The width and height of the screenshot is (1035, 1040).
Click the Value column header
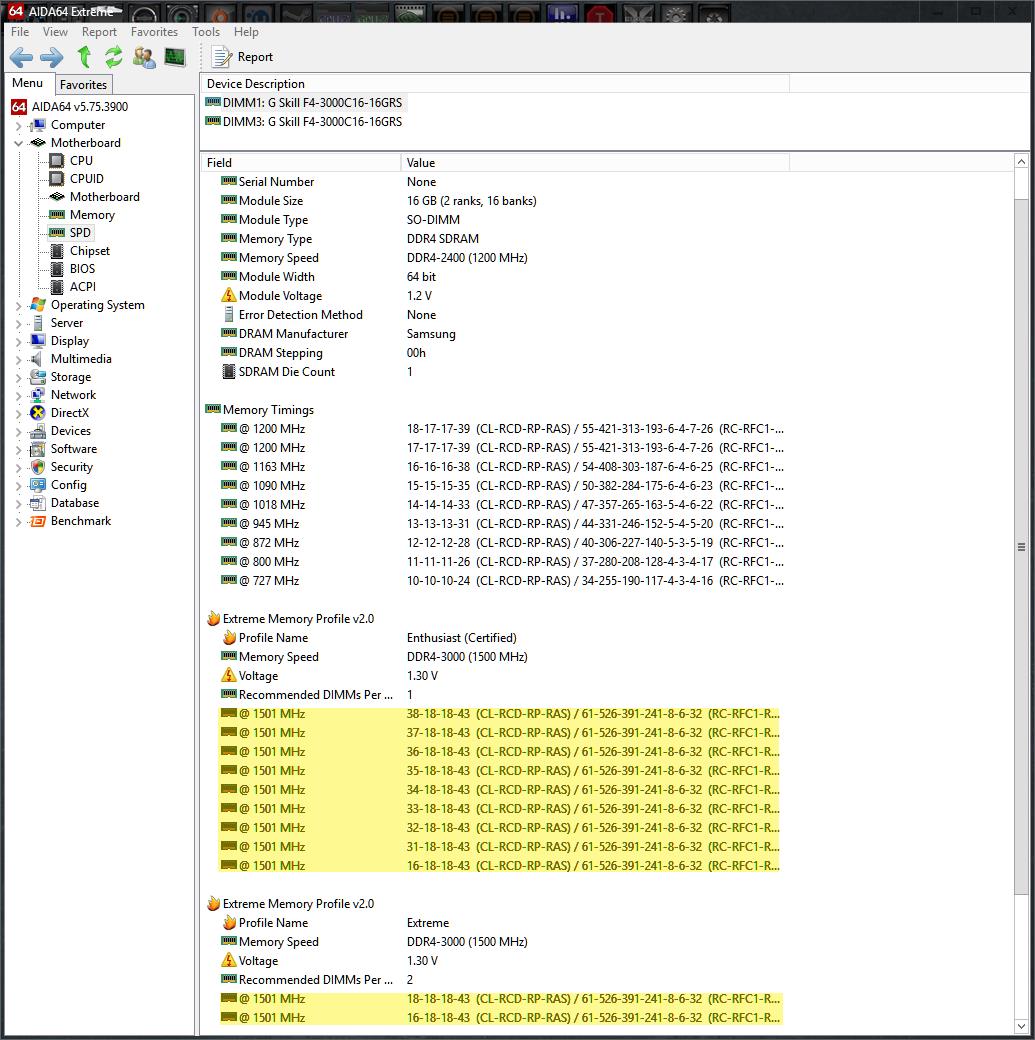point(595,162)
